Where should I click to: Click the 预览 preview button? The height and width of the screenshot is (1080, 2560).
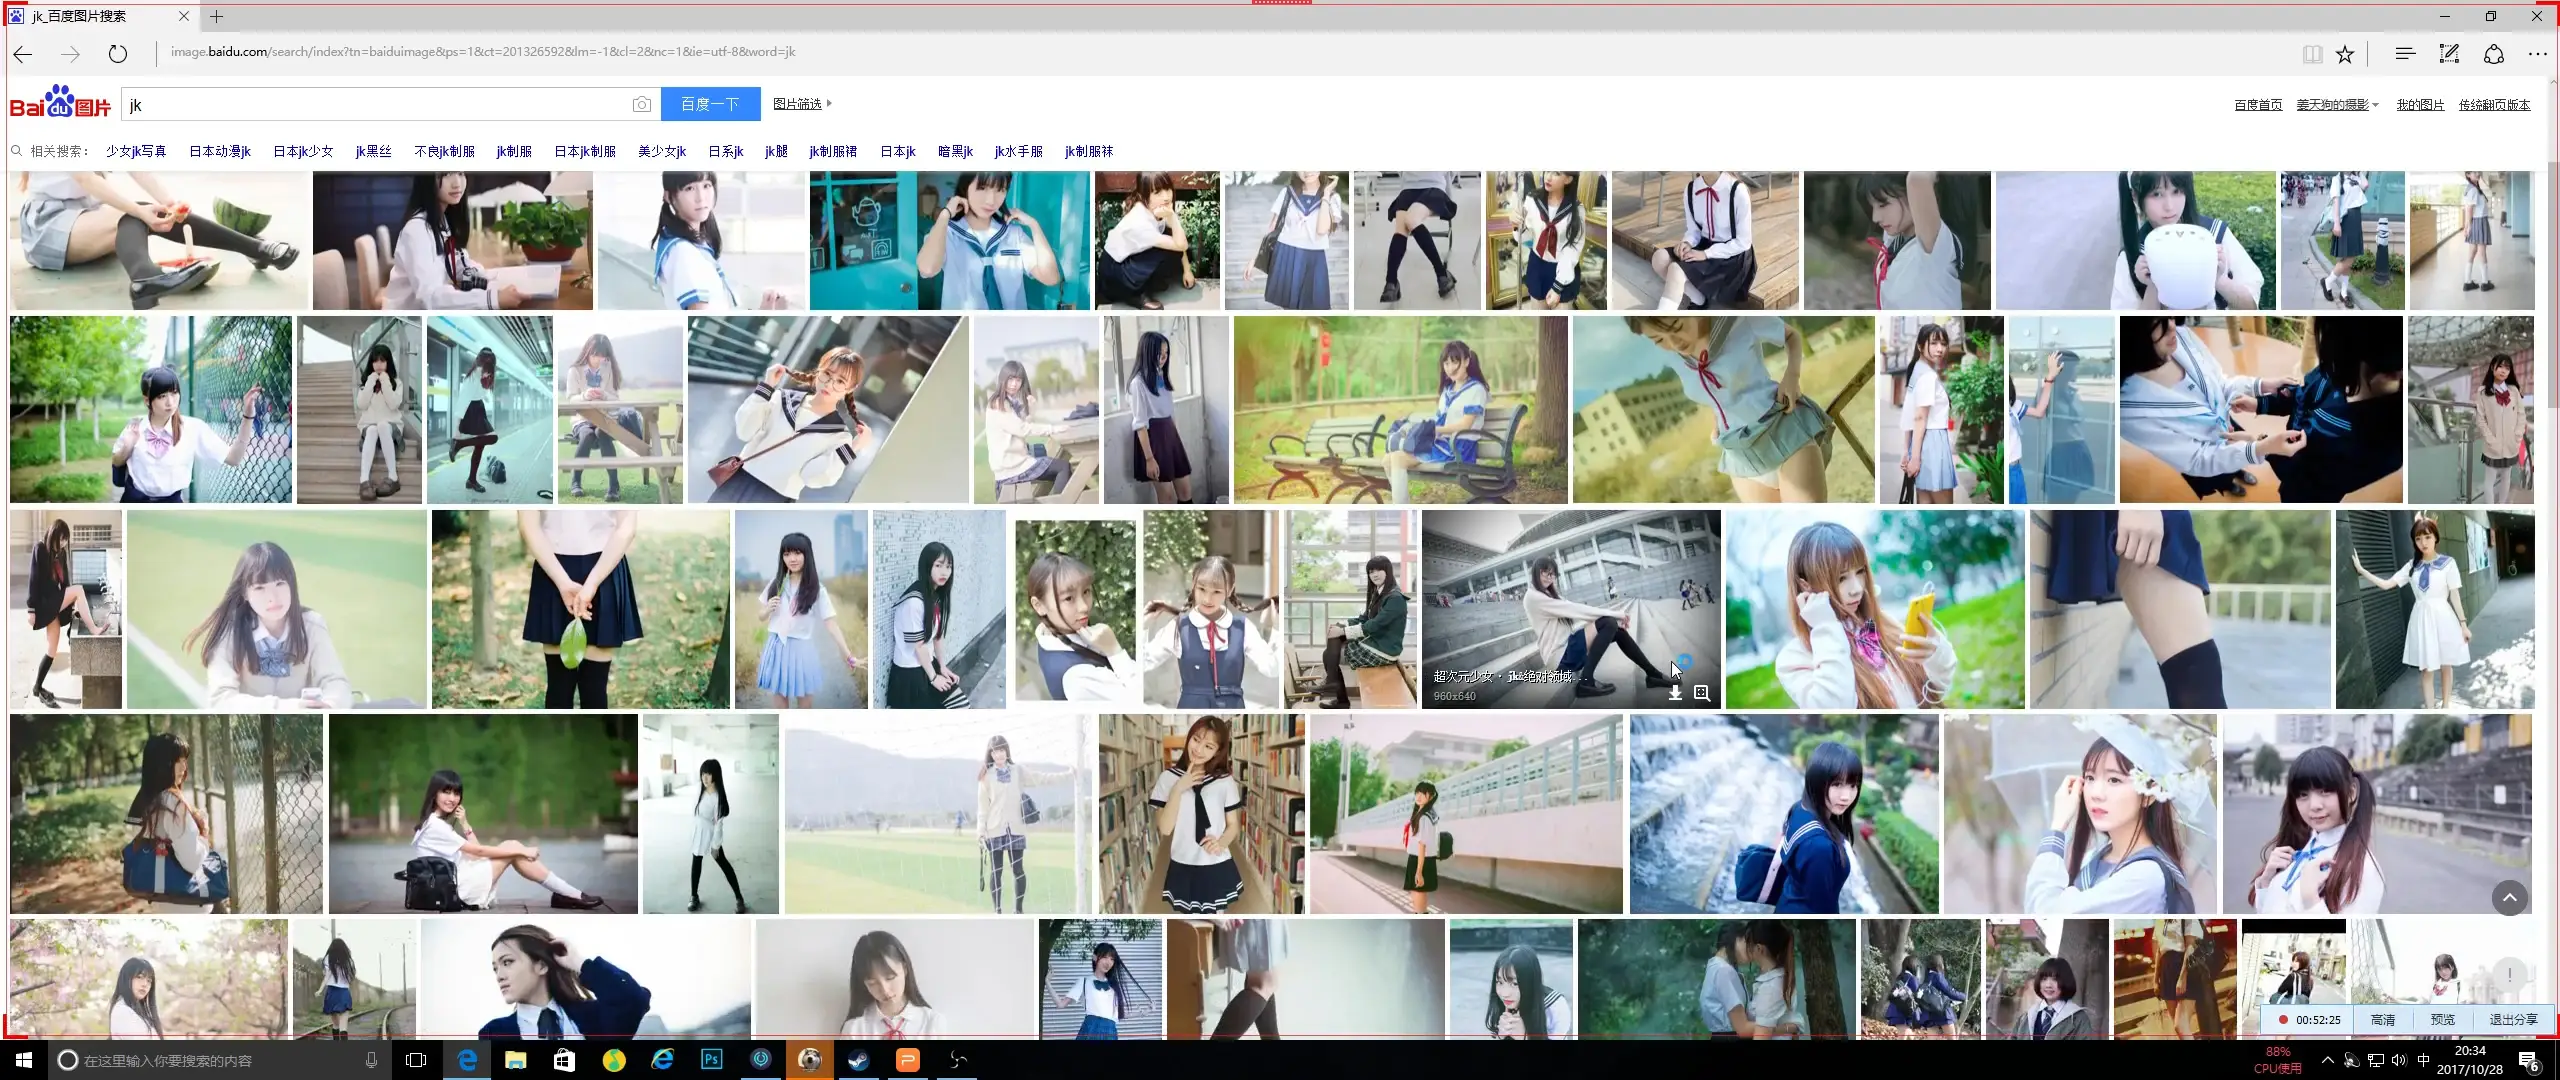(x=2443, y=1020)
